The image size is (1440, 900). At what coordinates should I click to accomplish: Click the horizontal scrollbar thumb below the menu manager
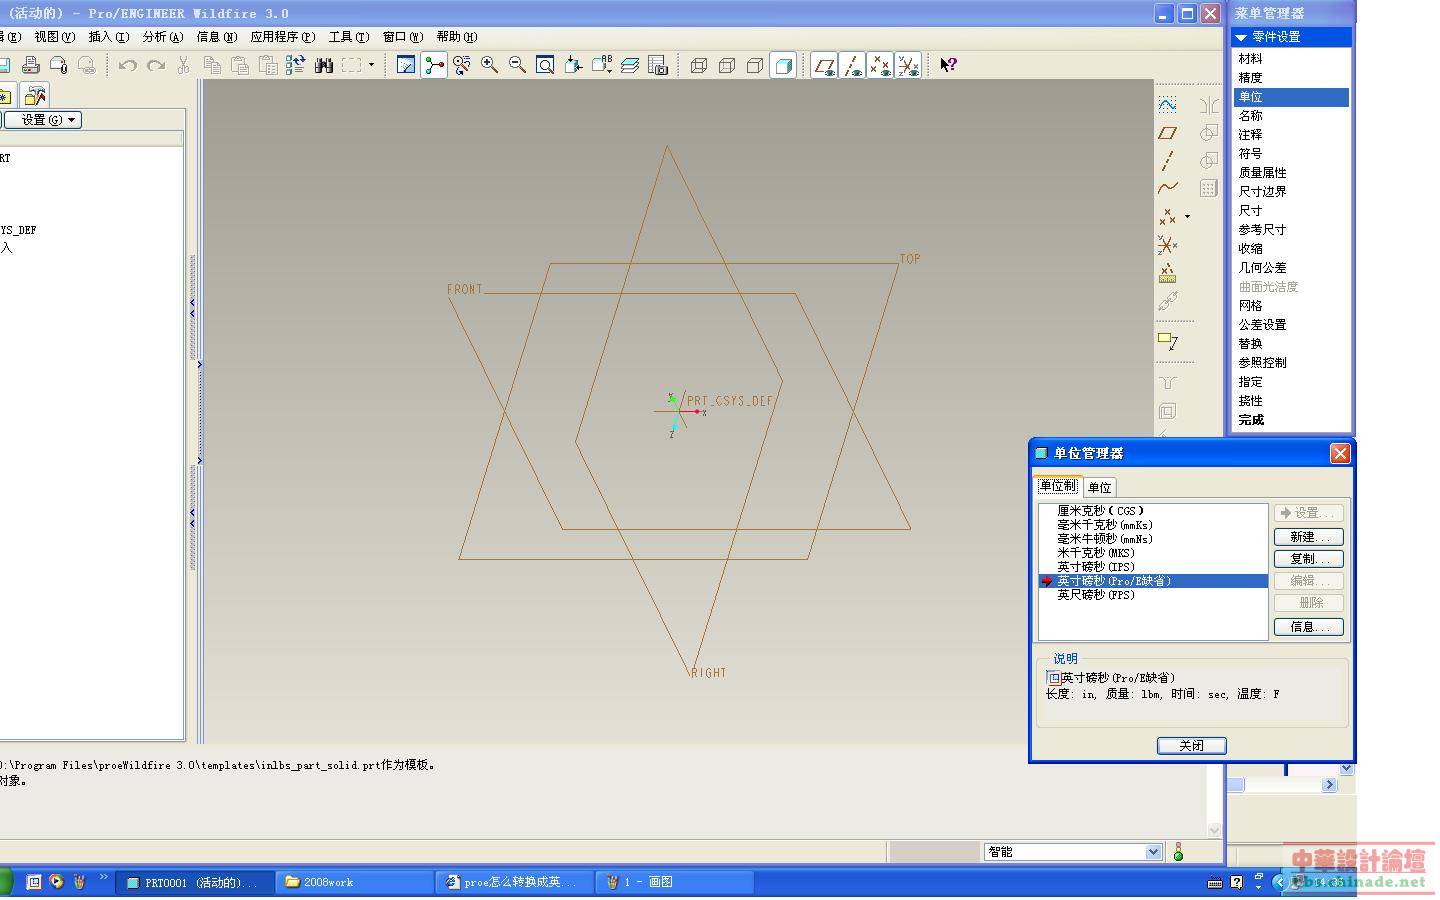[1236, 785]
